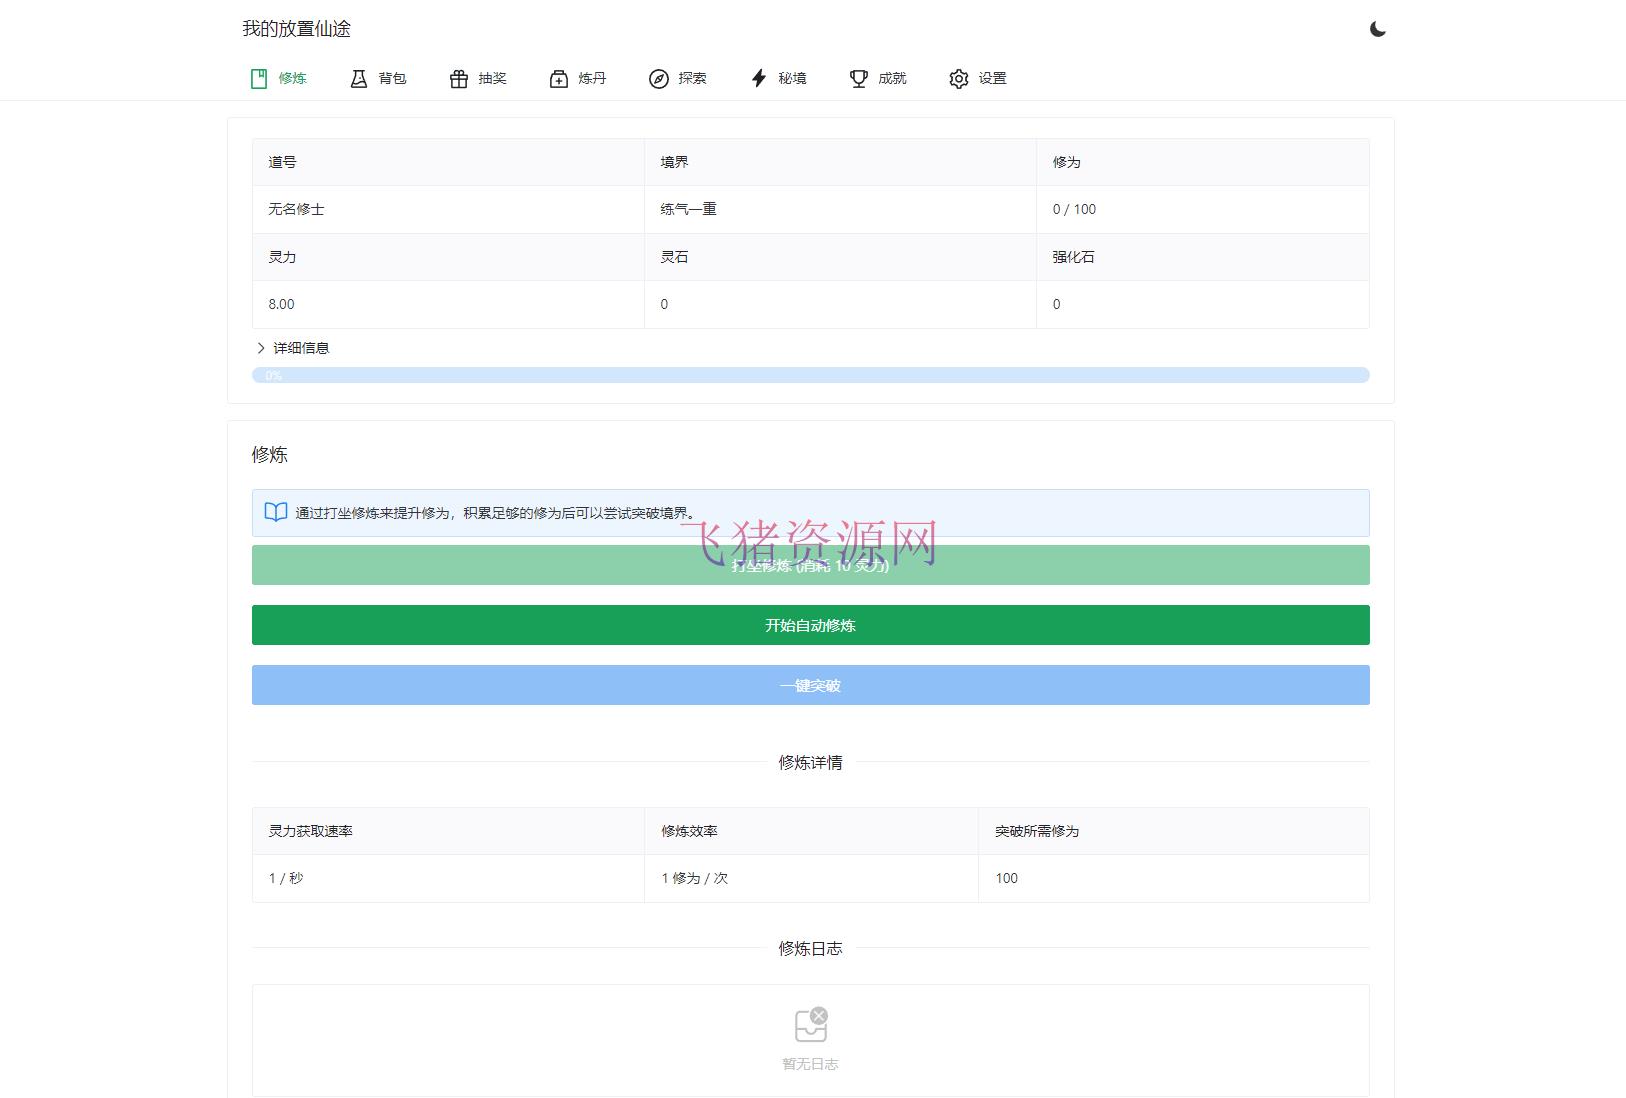Select the 修炼 tab bookmark icon

click(x=259, y=78)
